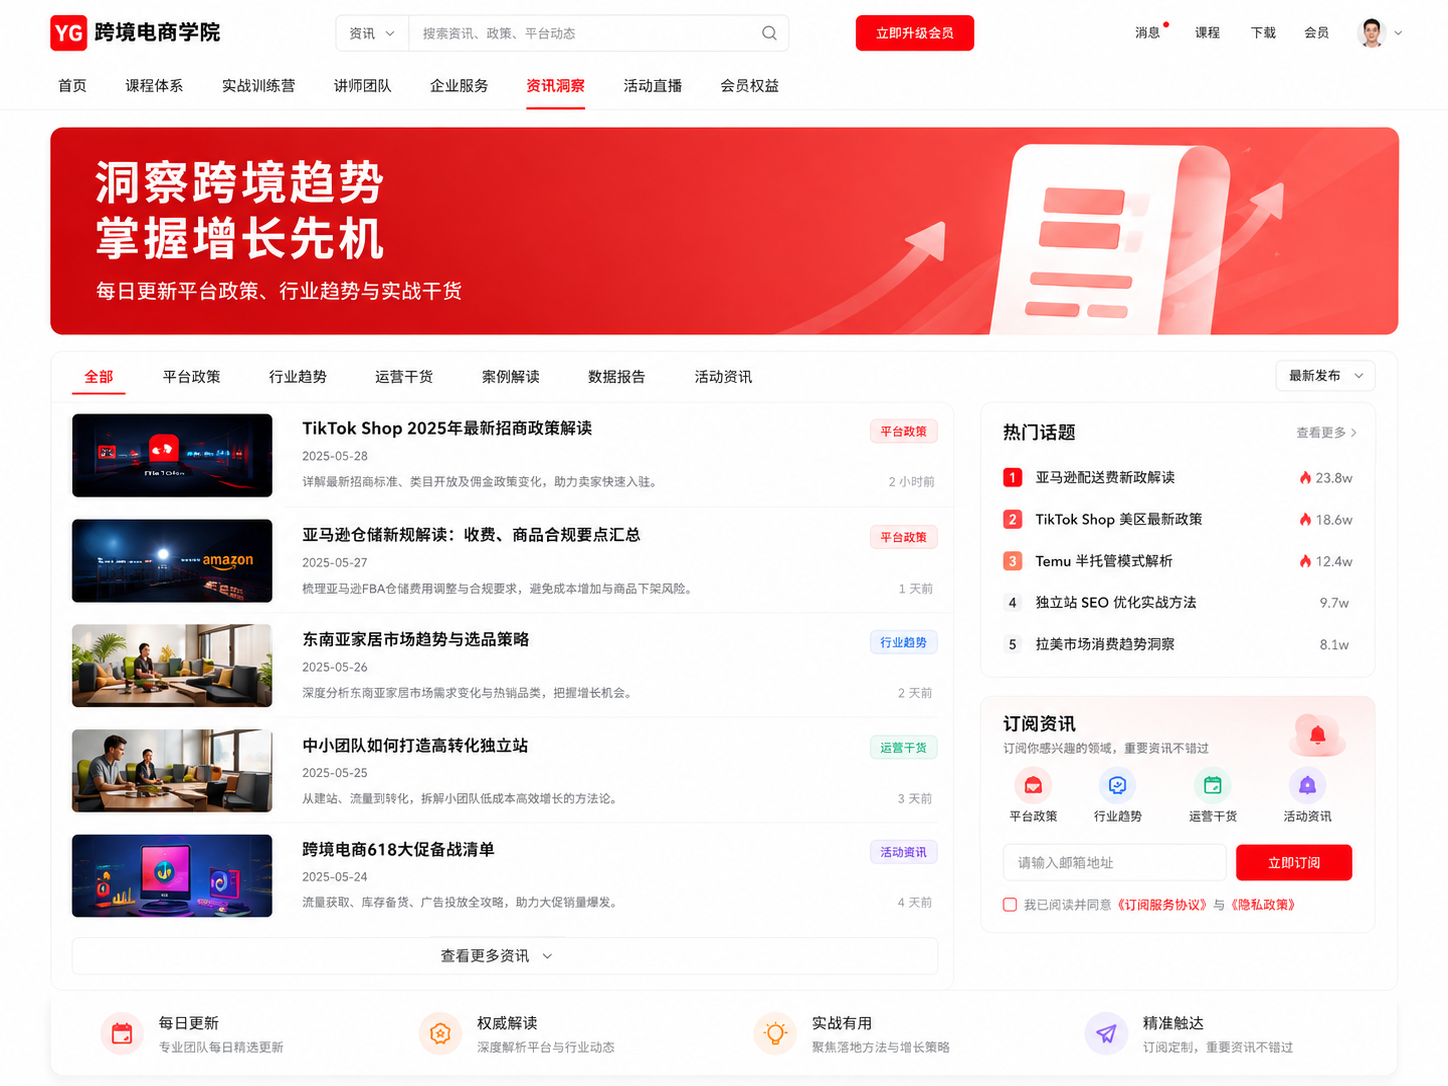Viewport: 1448px width, 1086px height.
Task: Open 课程体系 navigation item
Action: pos(154,86)
